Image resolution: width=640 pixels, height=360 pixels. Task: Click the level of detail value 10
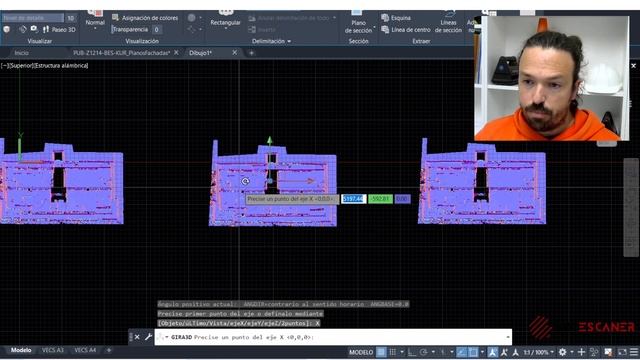coord(71,18)
